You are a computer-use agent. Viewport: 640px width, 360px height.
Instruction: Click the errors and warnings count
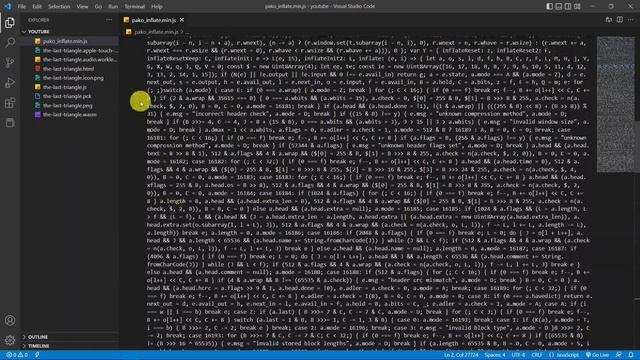point(17,355)
